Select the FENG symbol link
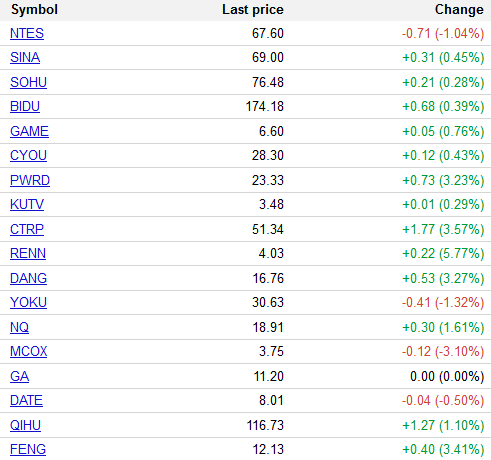Viewport: 491px width, 460px height. click(28, 449)
